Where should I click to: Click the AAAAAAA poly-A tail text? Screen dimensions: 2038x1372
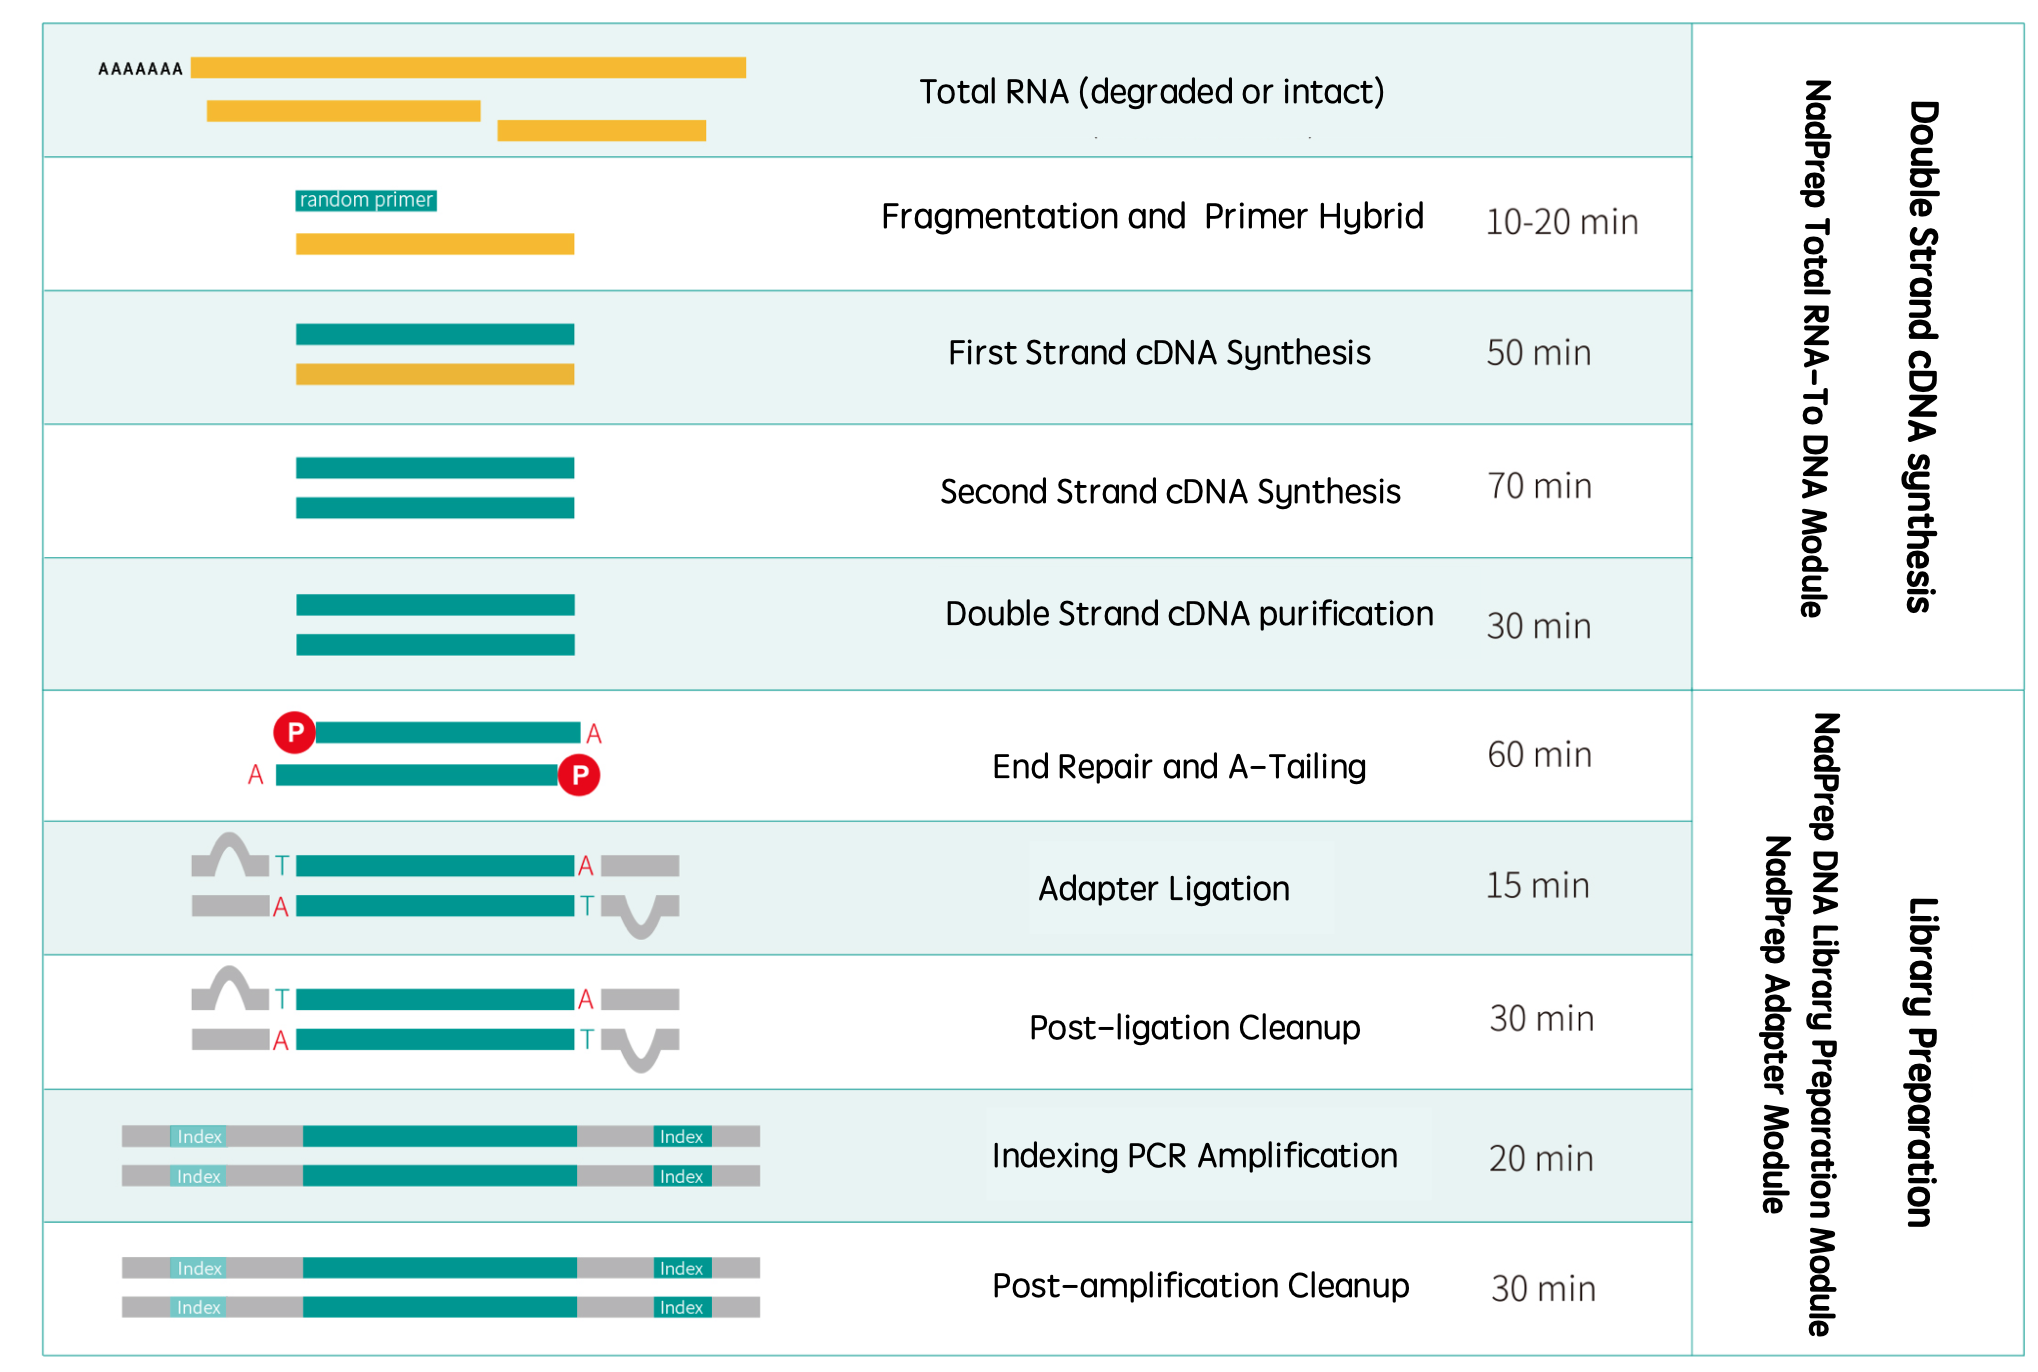coord(140,69)
